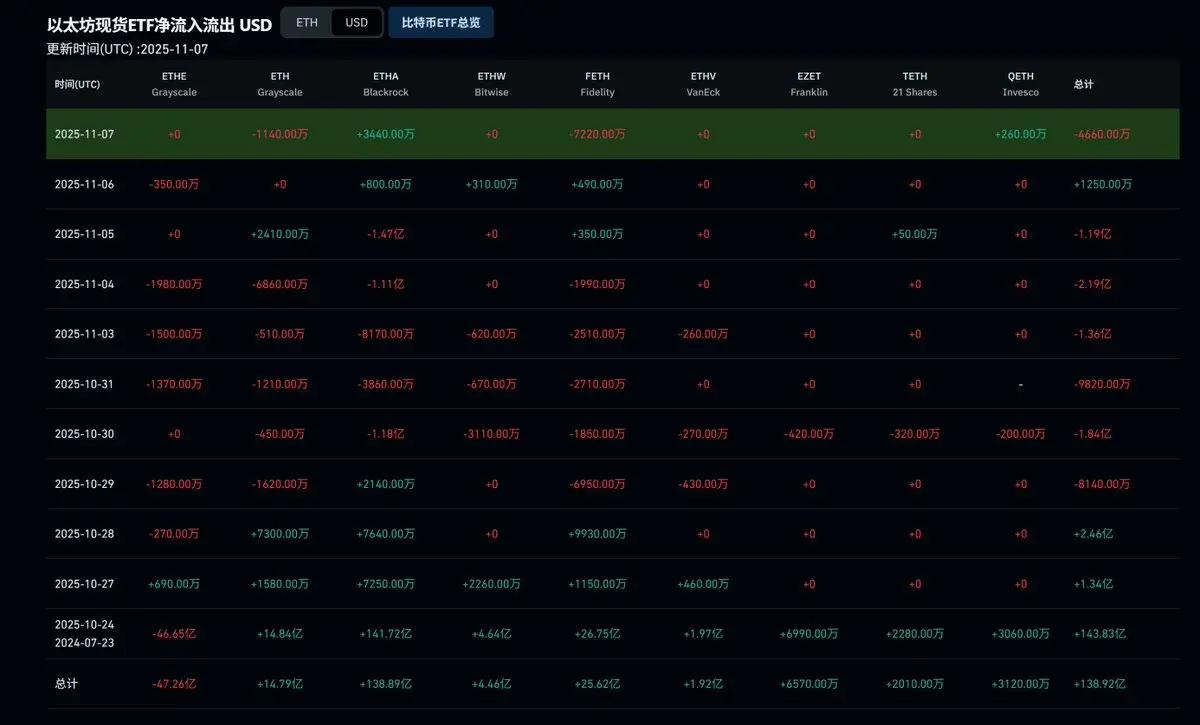This screenshot has height=725, width=1200.
Task: Click the -2.19亿 total value
Action: [1092, 284]
